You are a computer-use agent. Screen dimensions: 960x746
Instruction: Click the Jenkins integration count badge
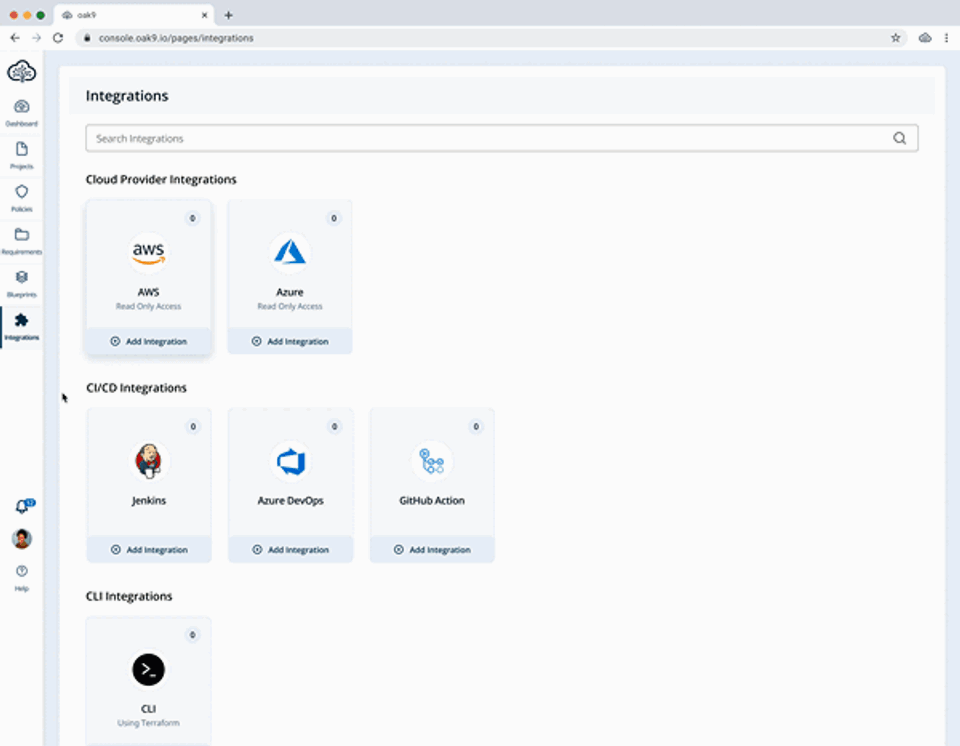[x=193, y=426]
